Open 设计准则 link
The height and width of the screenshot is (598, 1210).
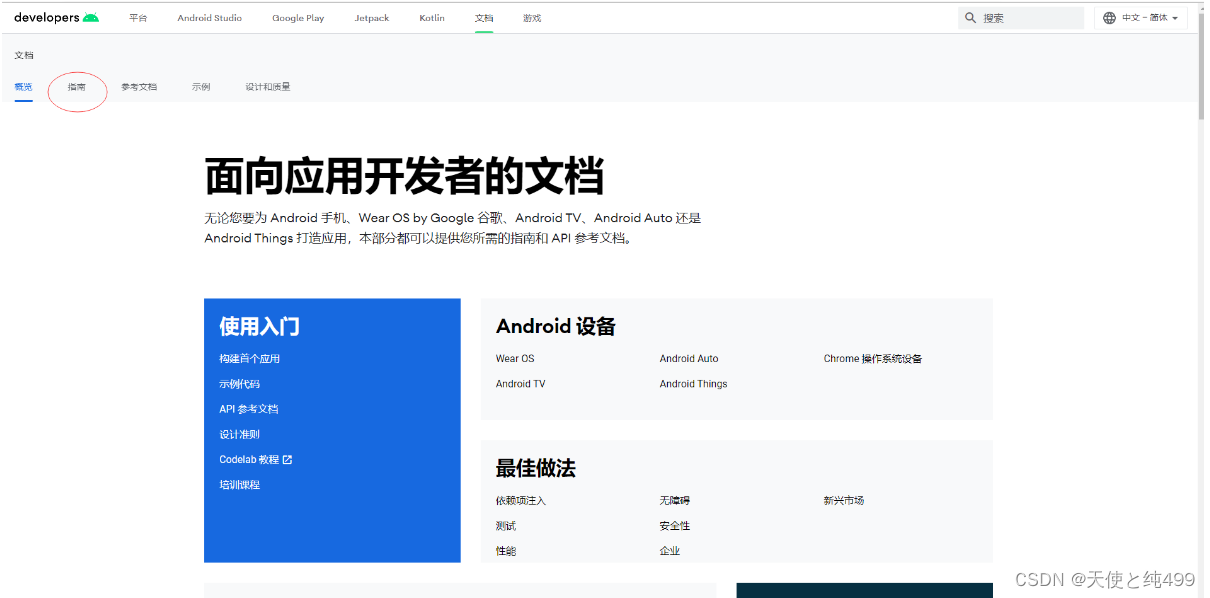240,435
